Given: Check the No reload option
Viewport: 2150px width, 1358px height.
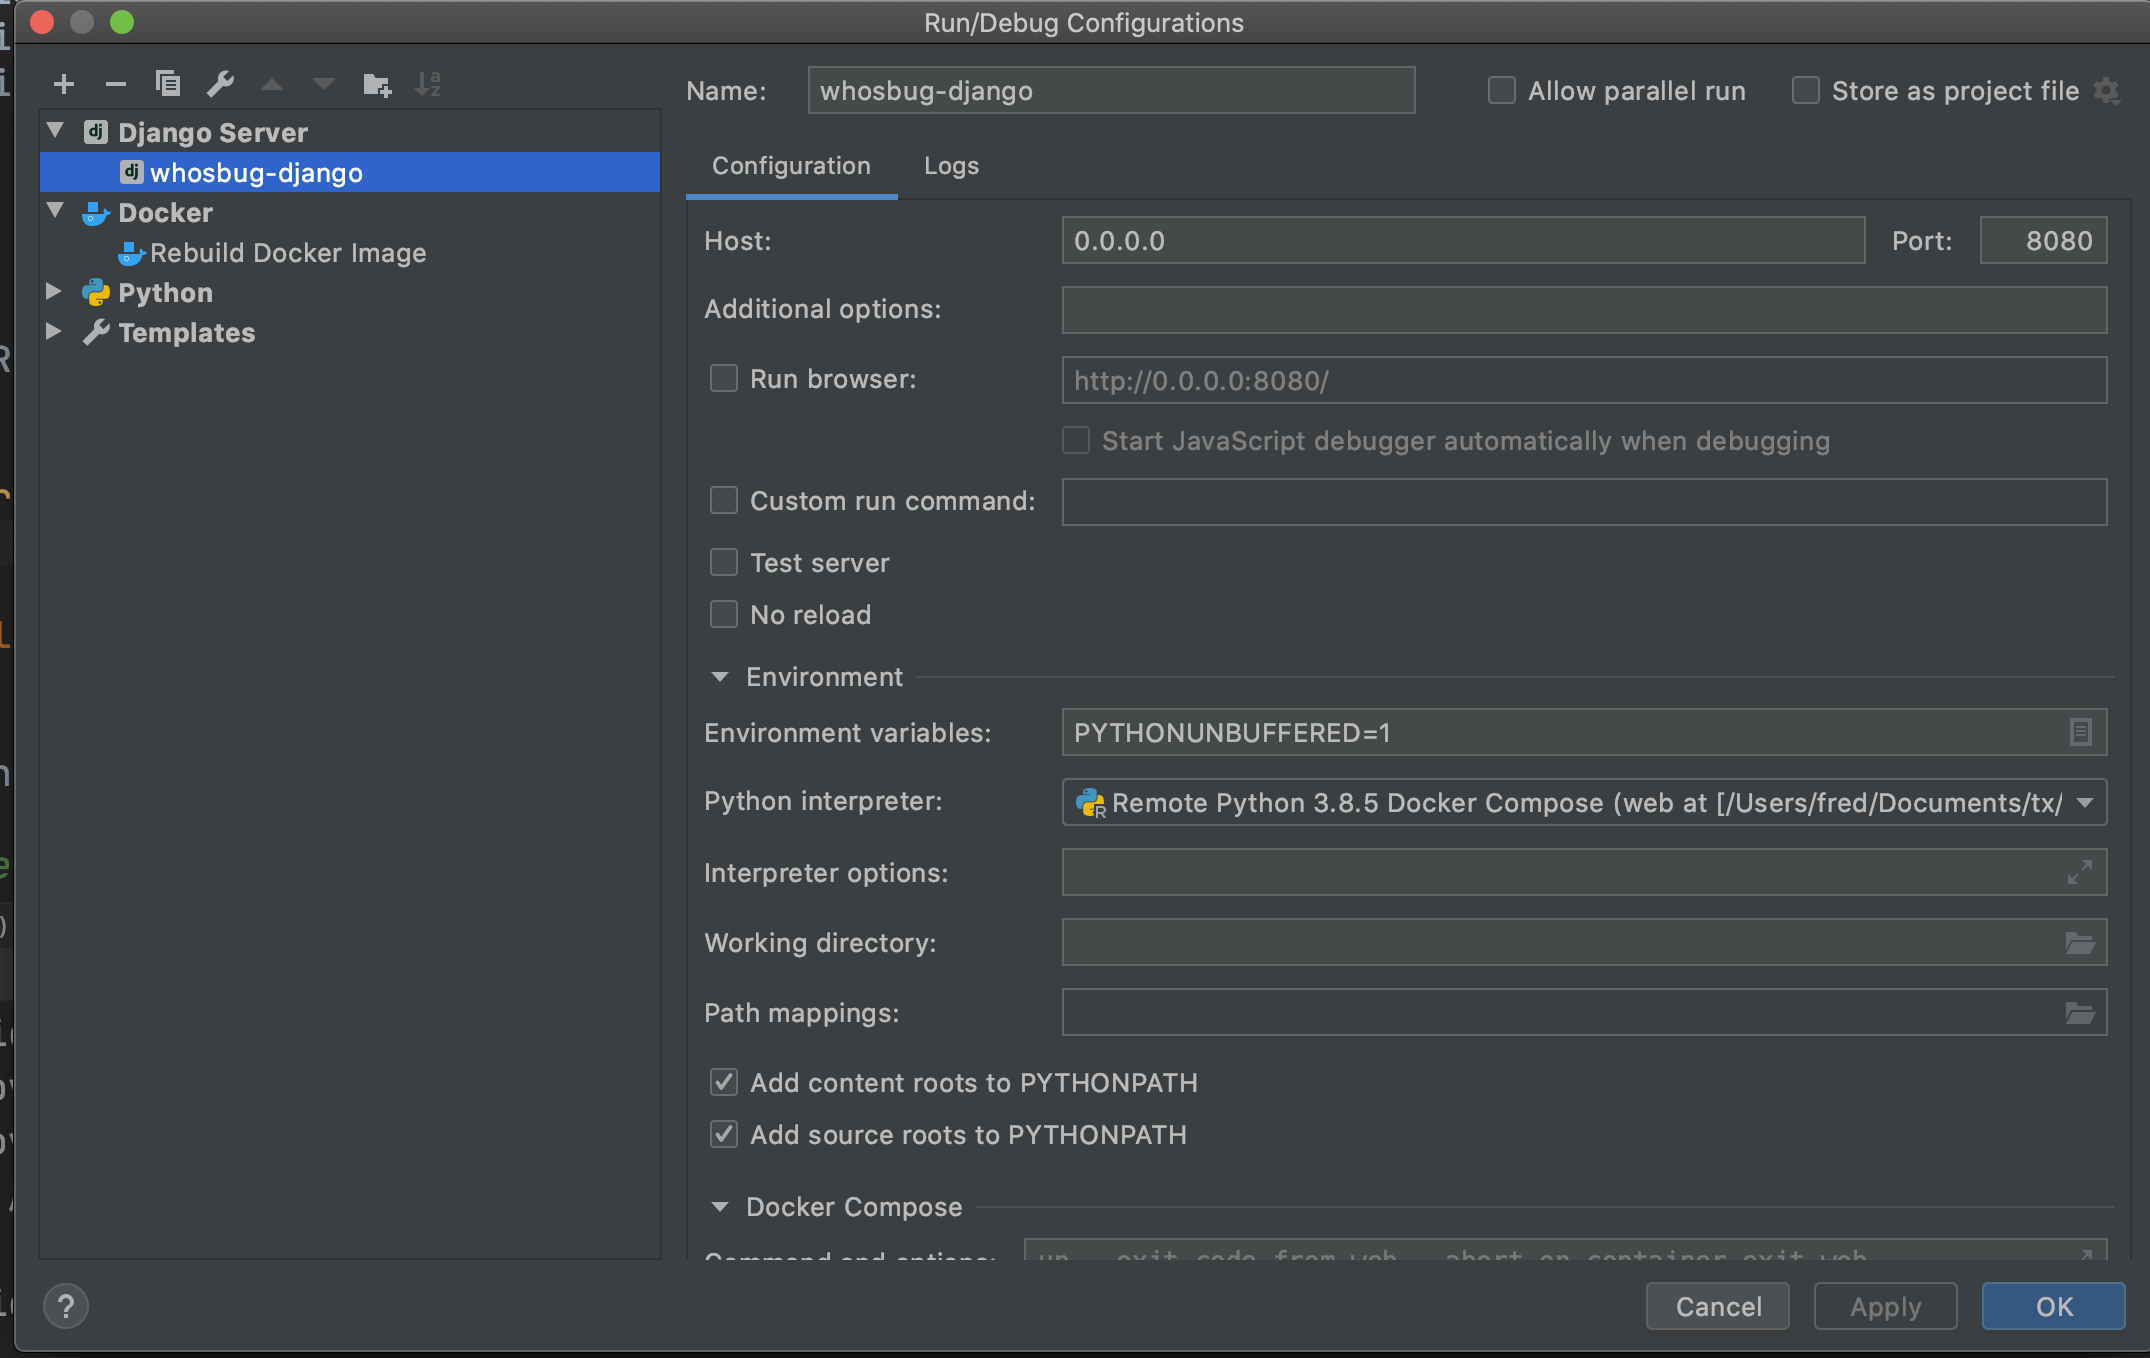Looking at the screenshot, I should tap(723, 615).
